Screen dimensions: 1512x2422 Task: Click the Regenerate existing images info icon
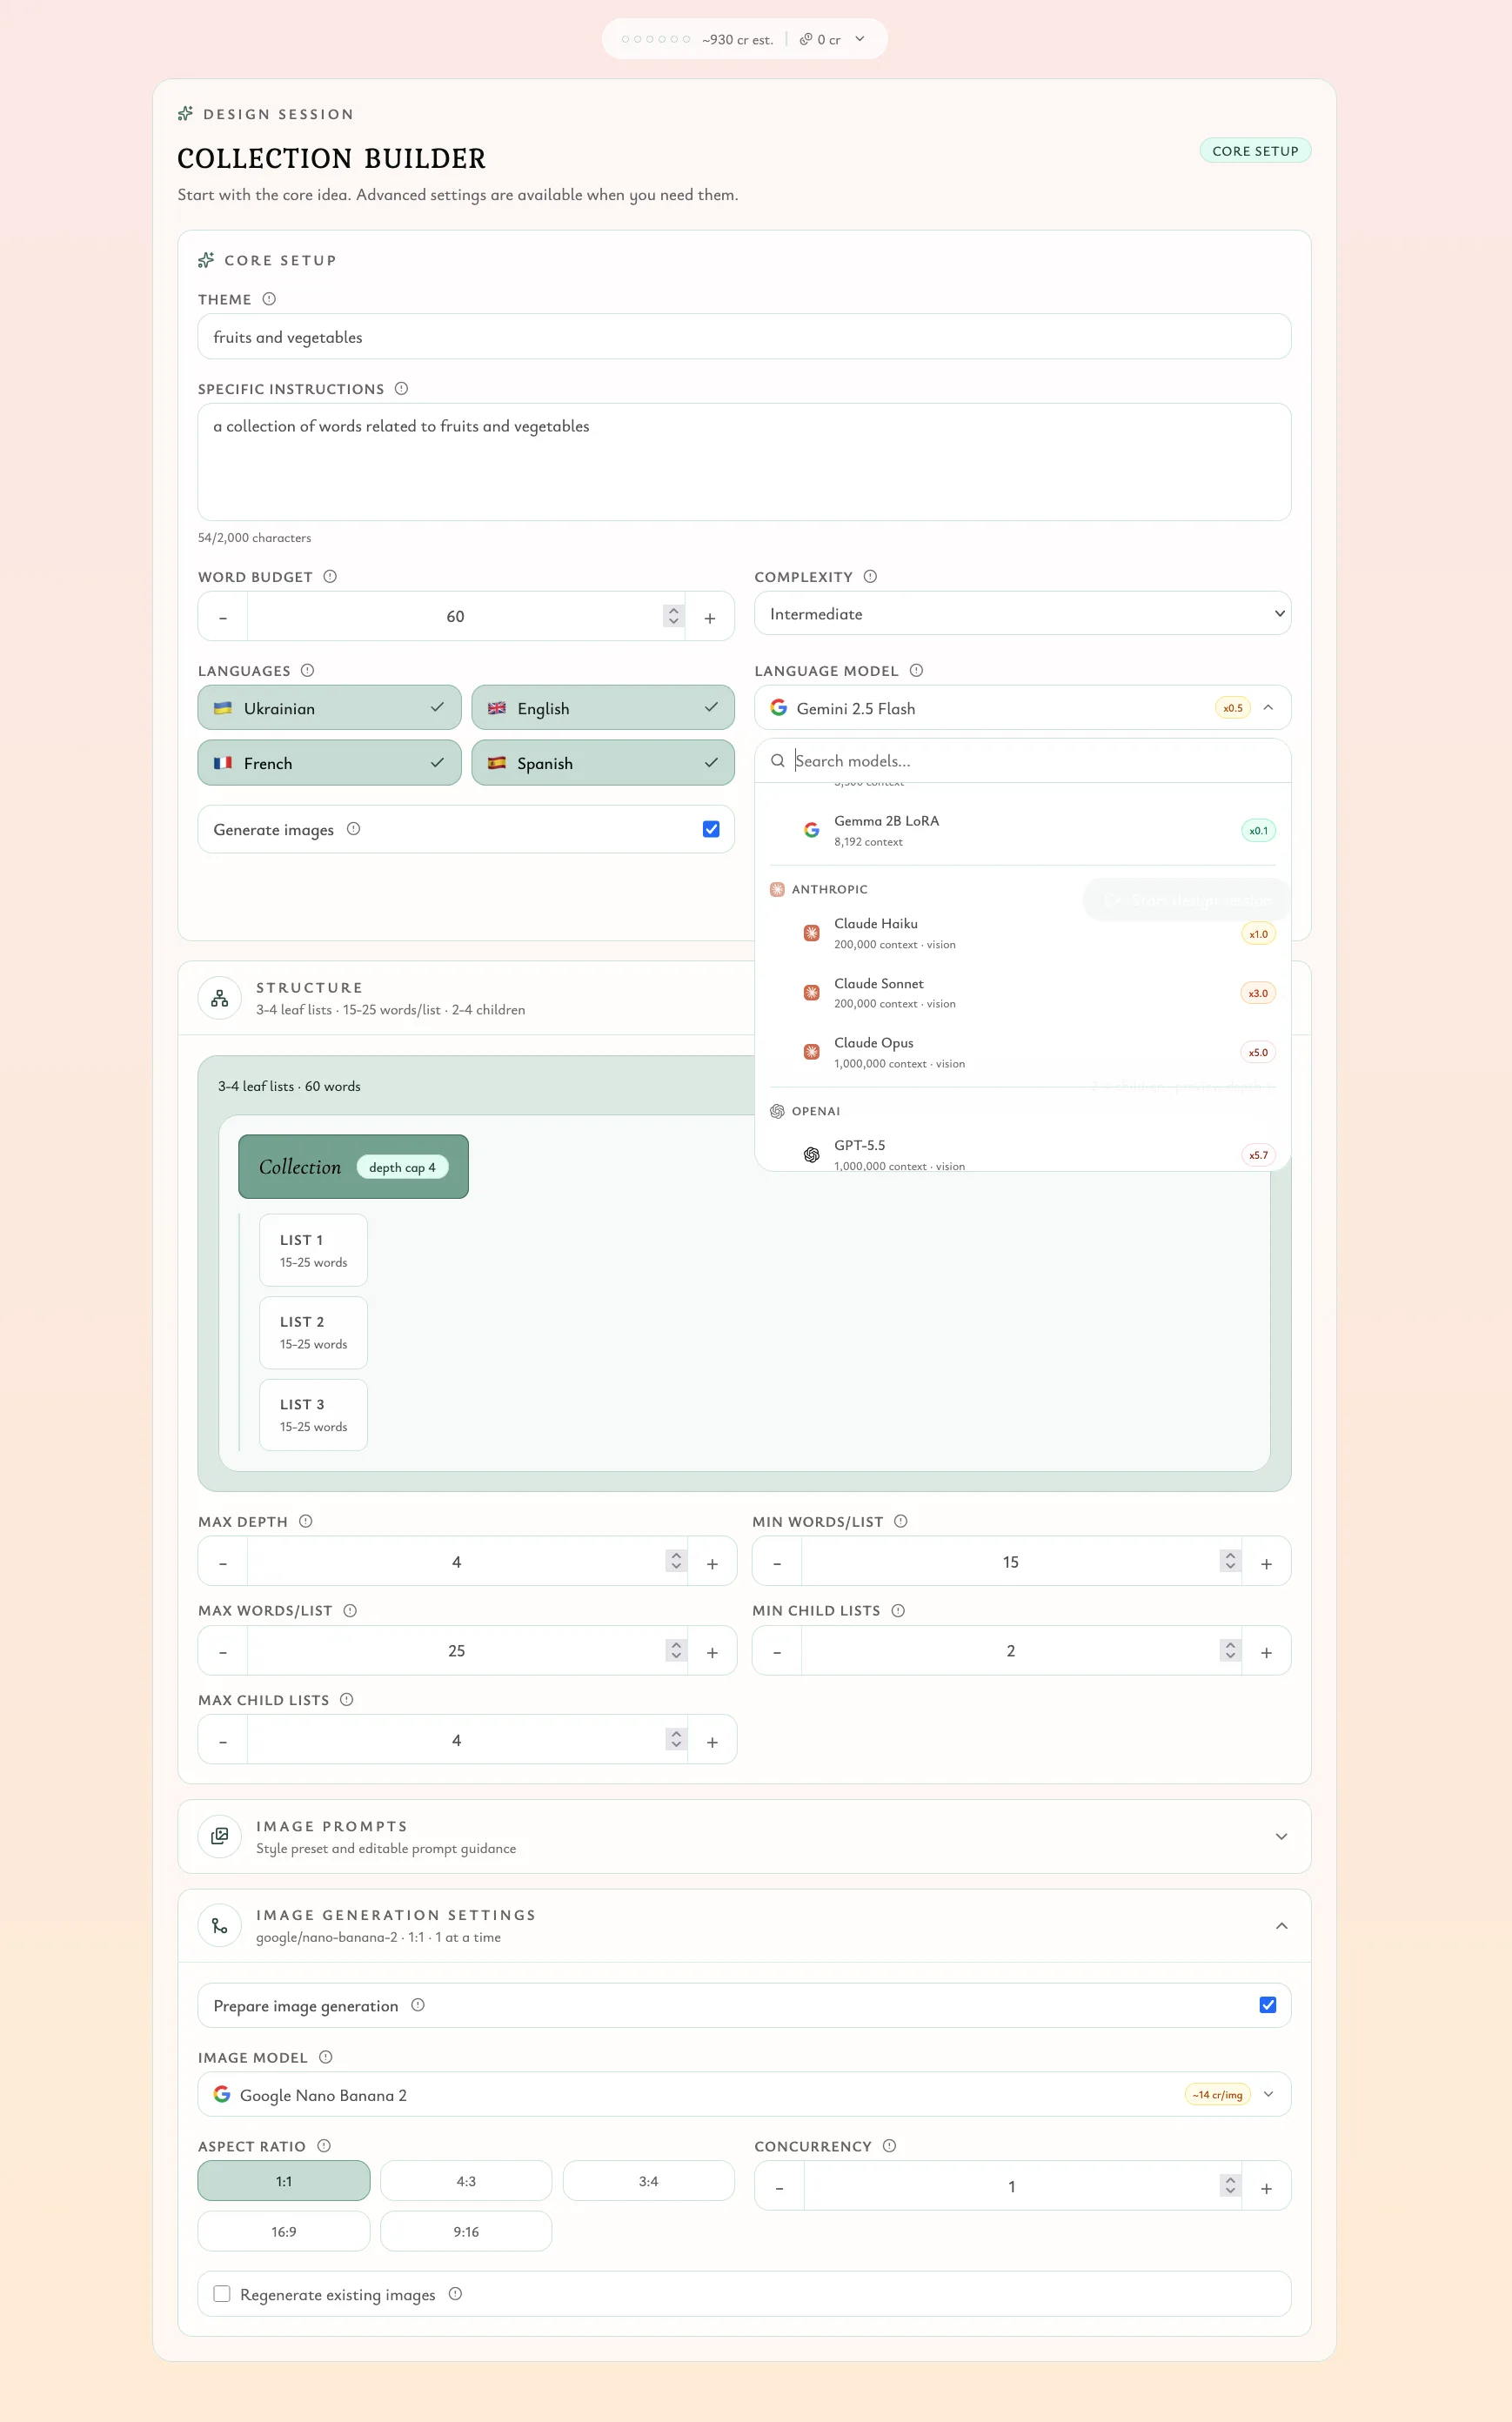tap(455, 2293)
